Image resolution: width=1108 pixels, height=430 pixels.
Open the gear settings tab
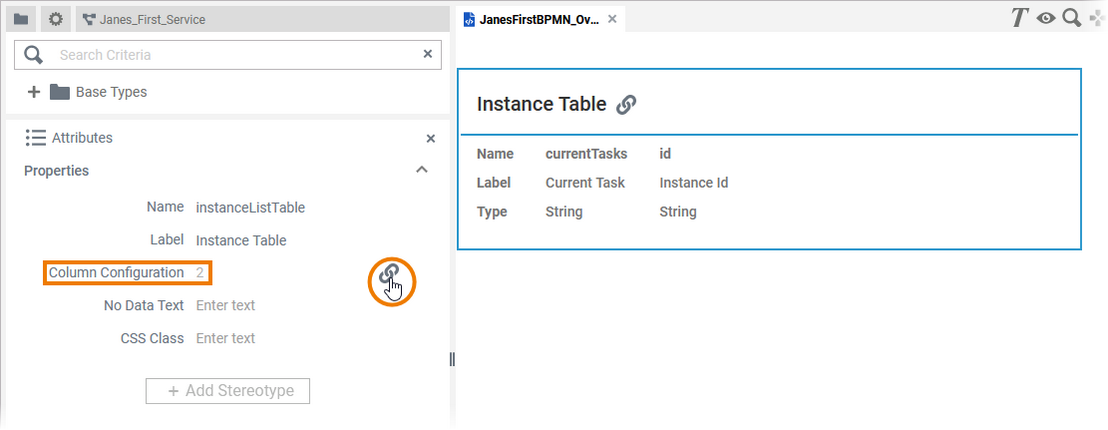(56, 19)
